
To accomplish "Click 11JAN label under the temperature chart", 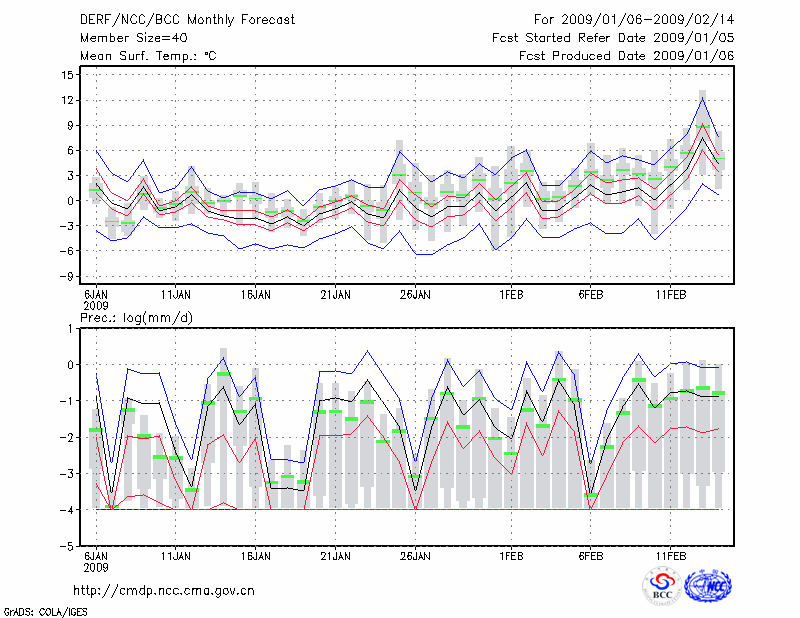I will pyautogui.click(x=176, y=295).
